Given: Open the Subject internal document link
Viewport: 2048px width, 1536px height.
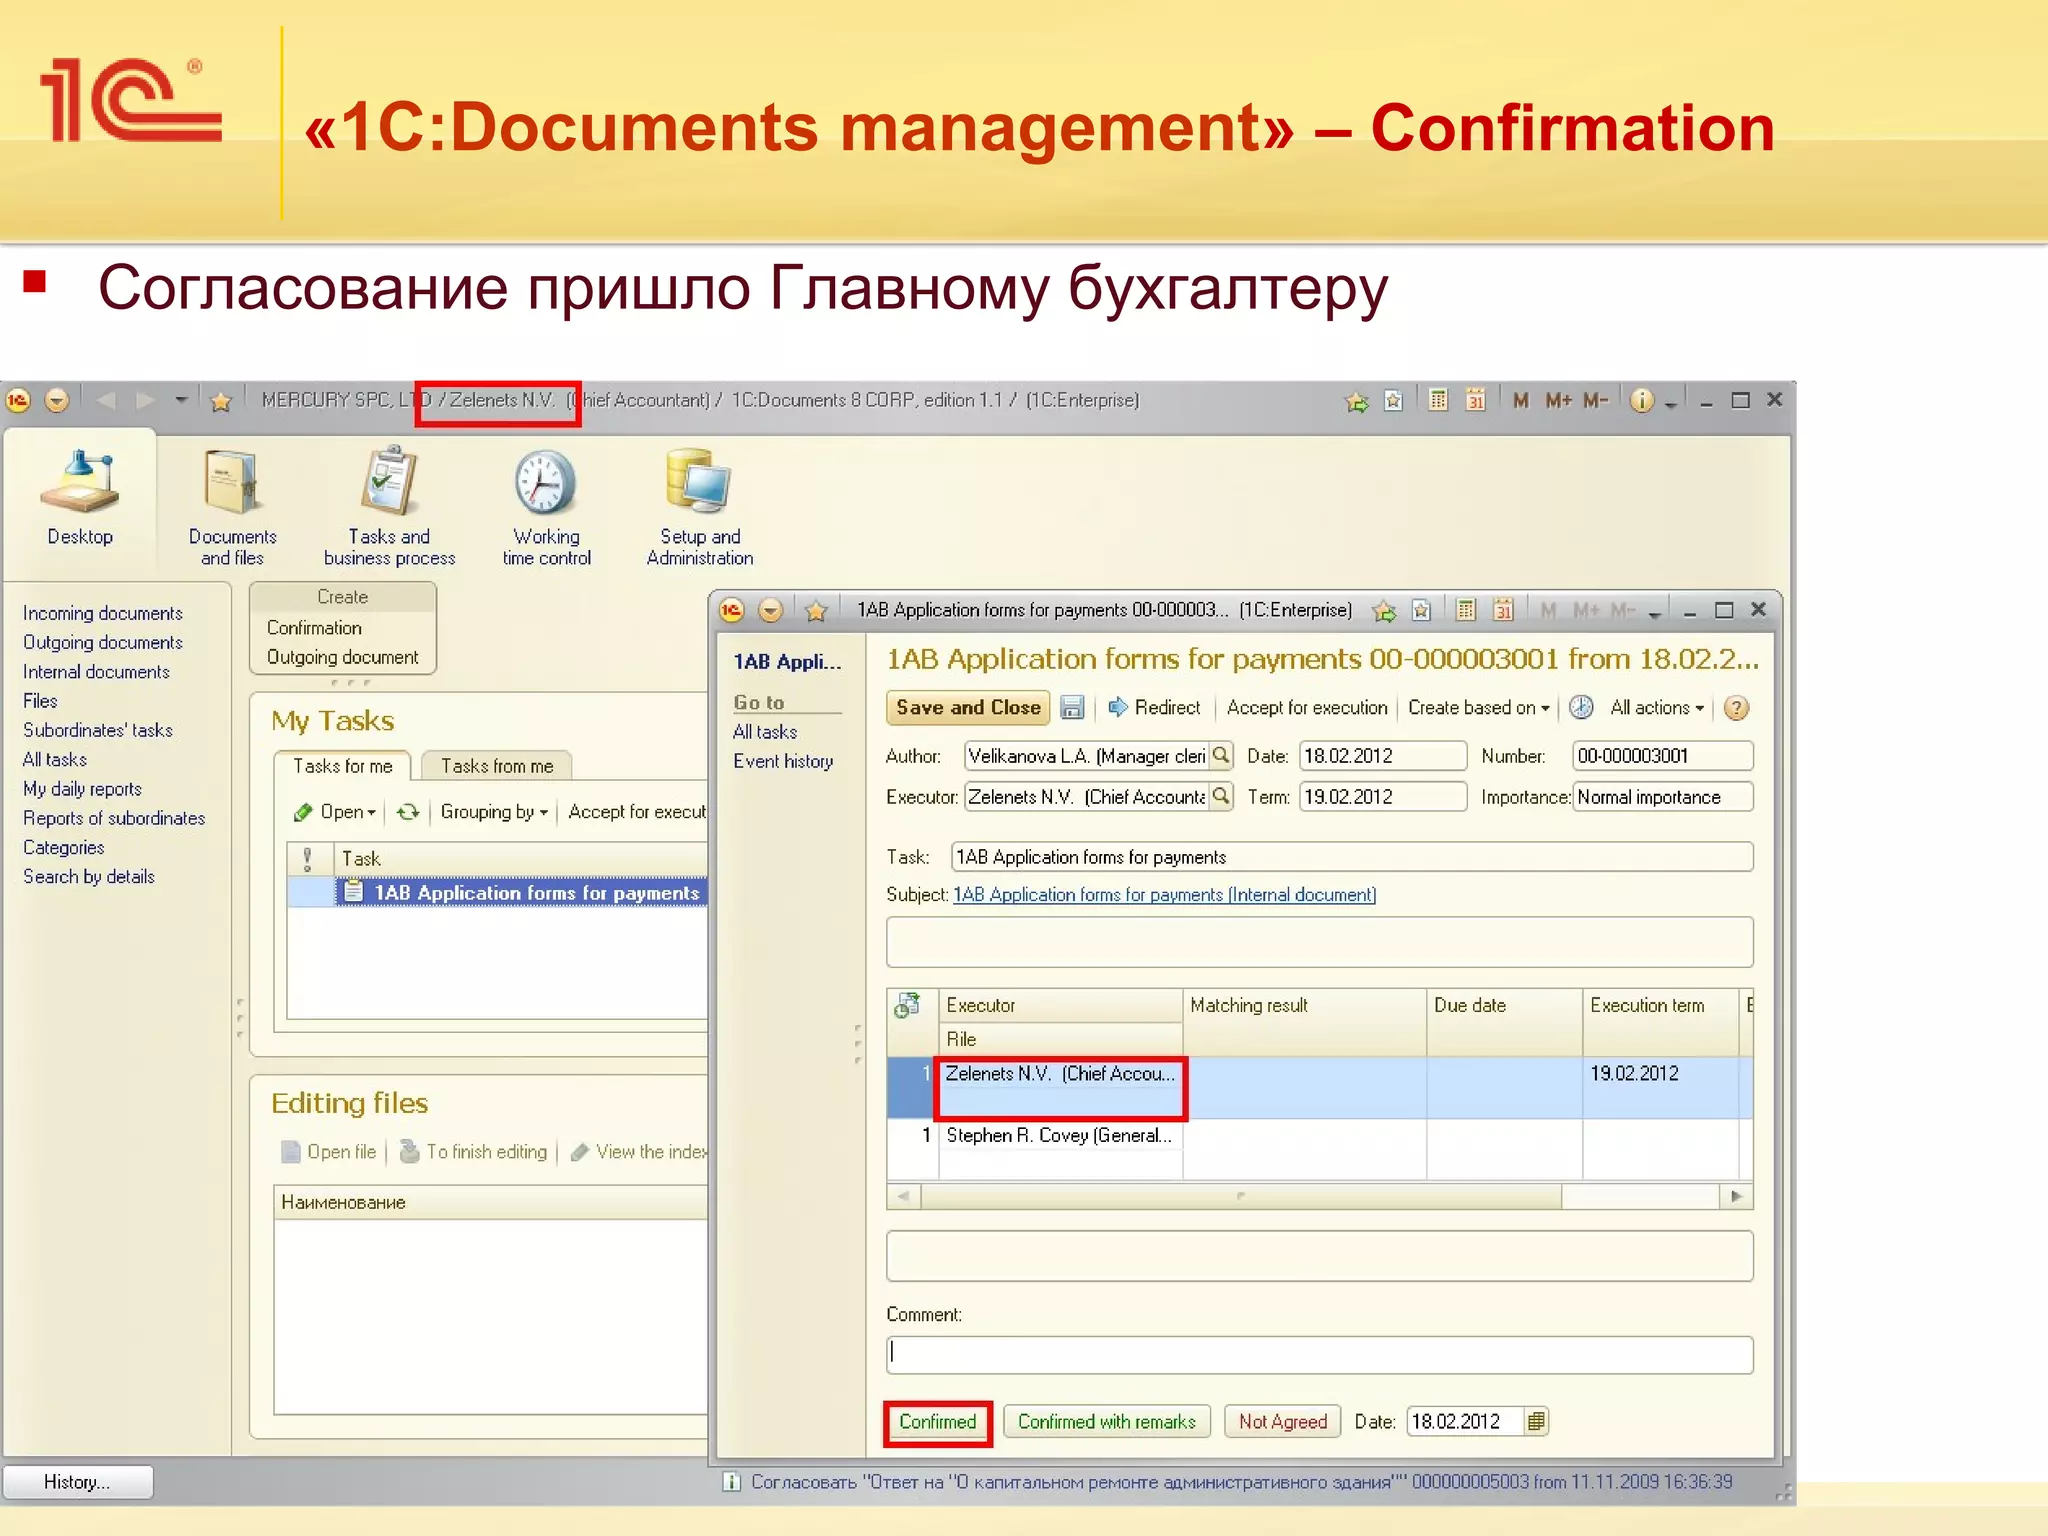Looking at the screenshot, I should pos(1164,895).
